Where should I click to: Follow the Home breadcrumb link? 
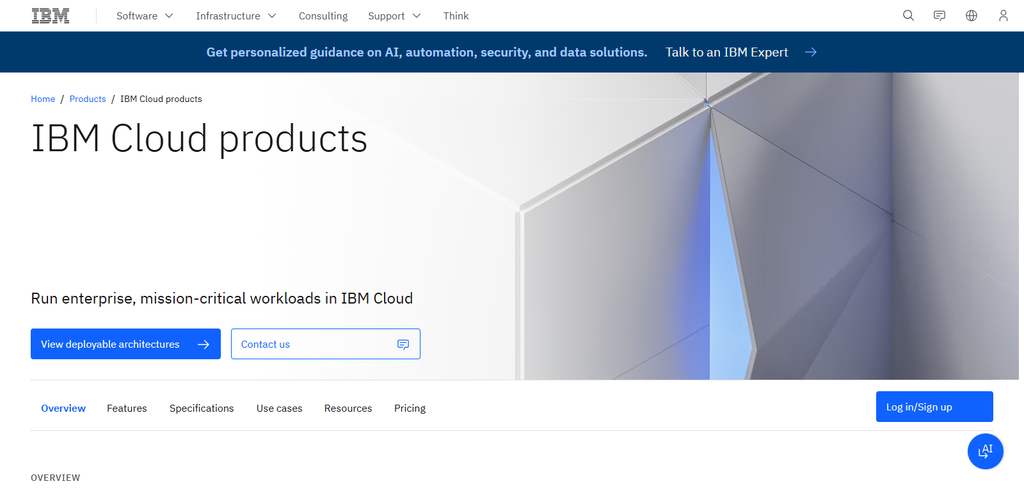[43, 99]
